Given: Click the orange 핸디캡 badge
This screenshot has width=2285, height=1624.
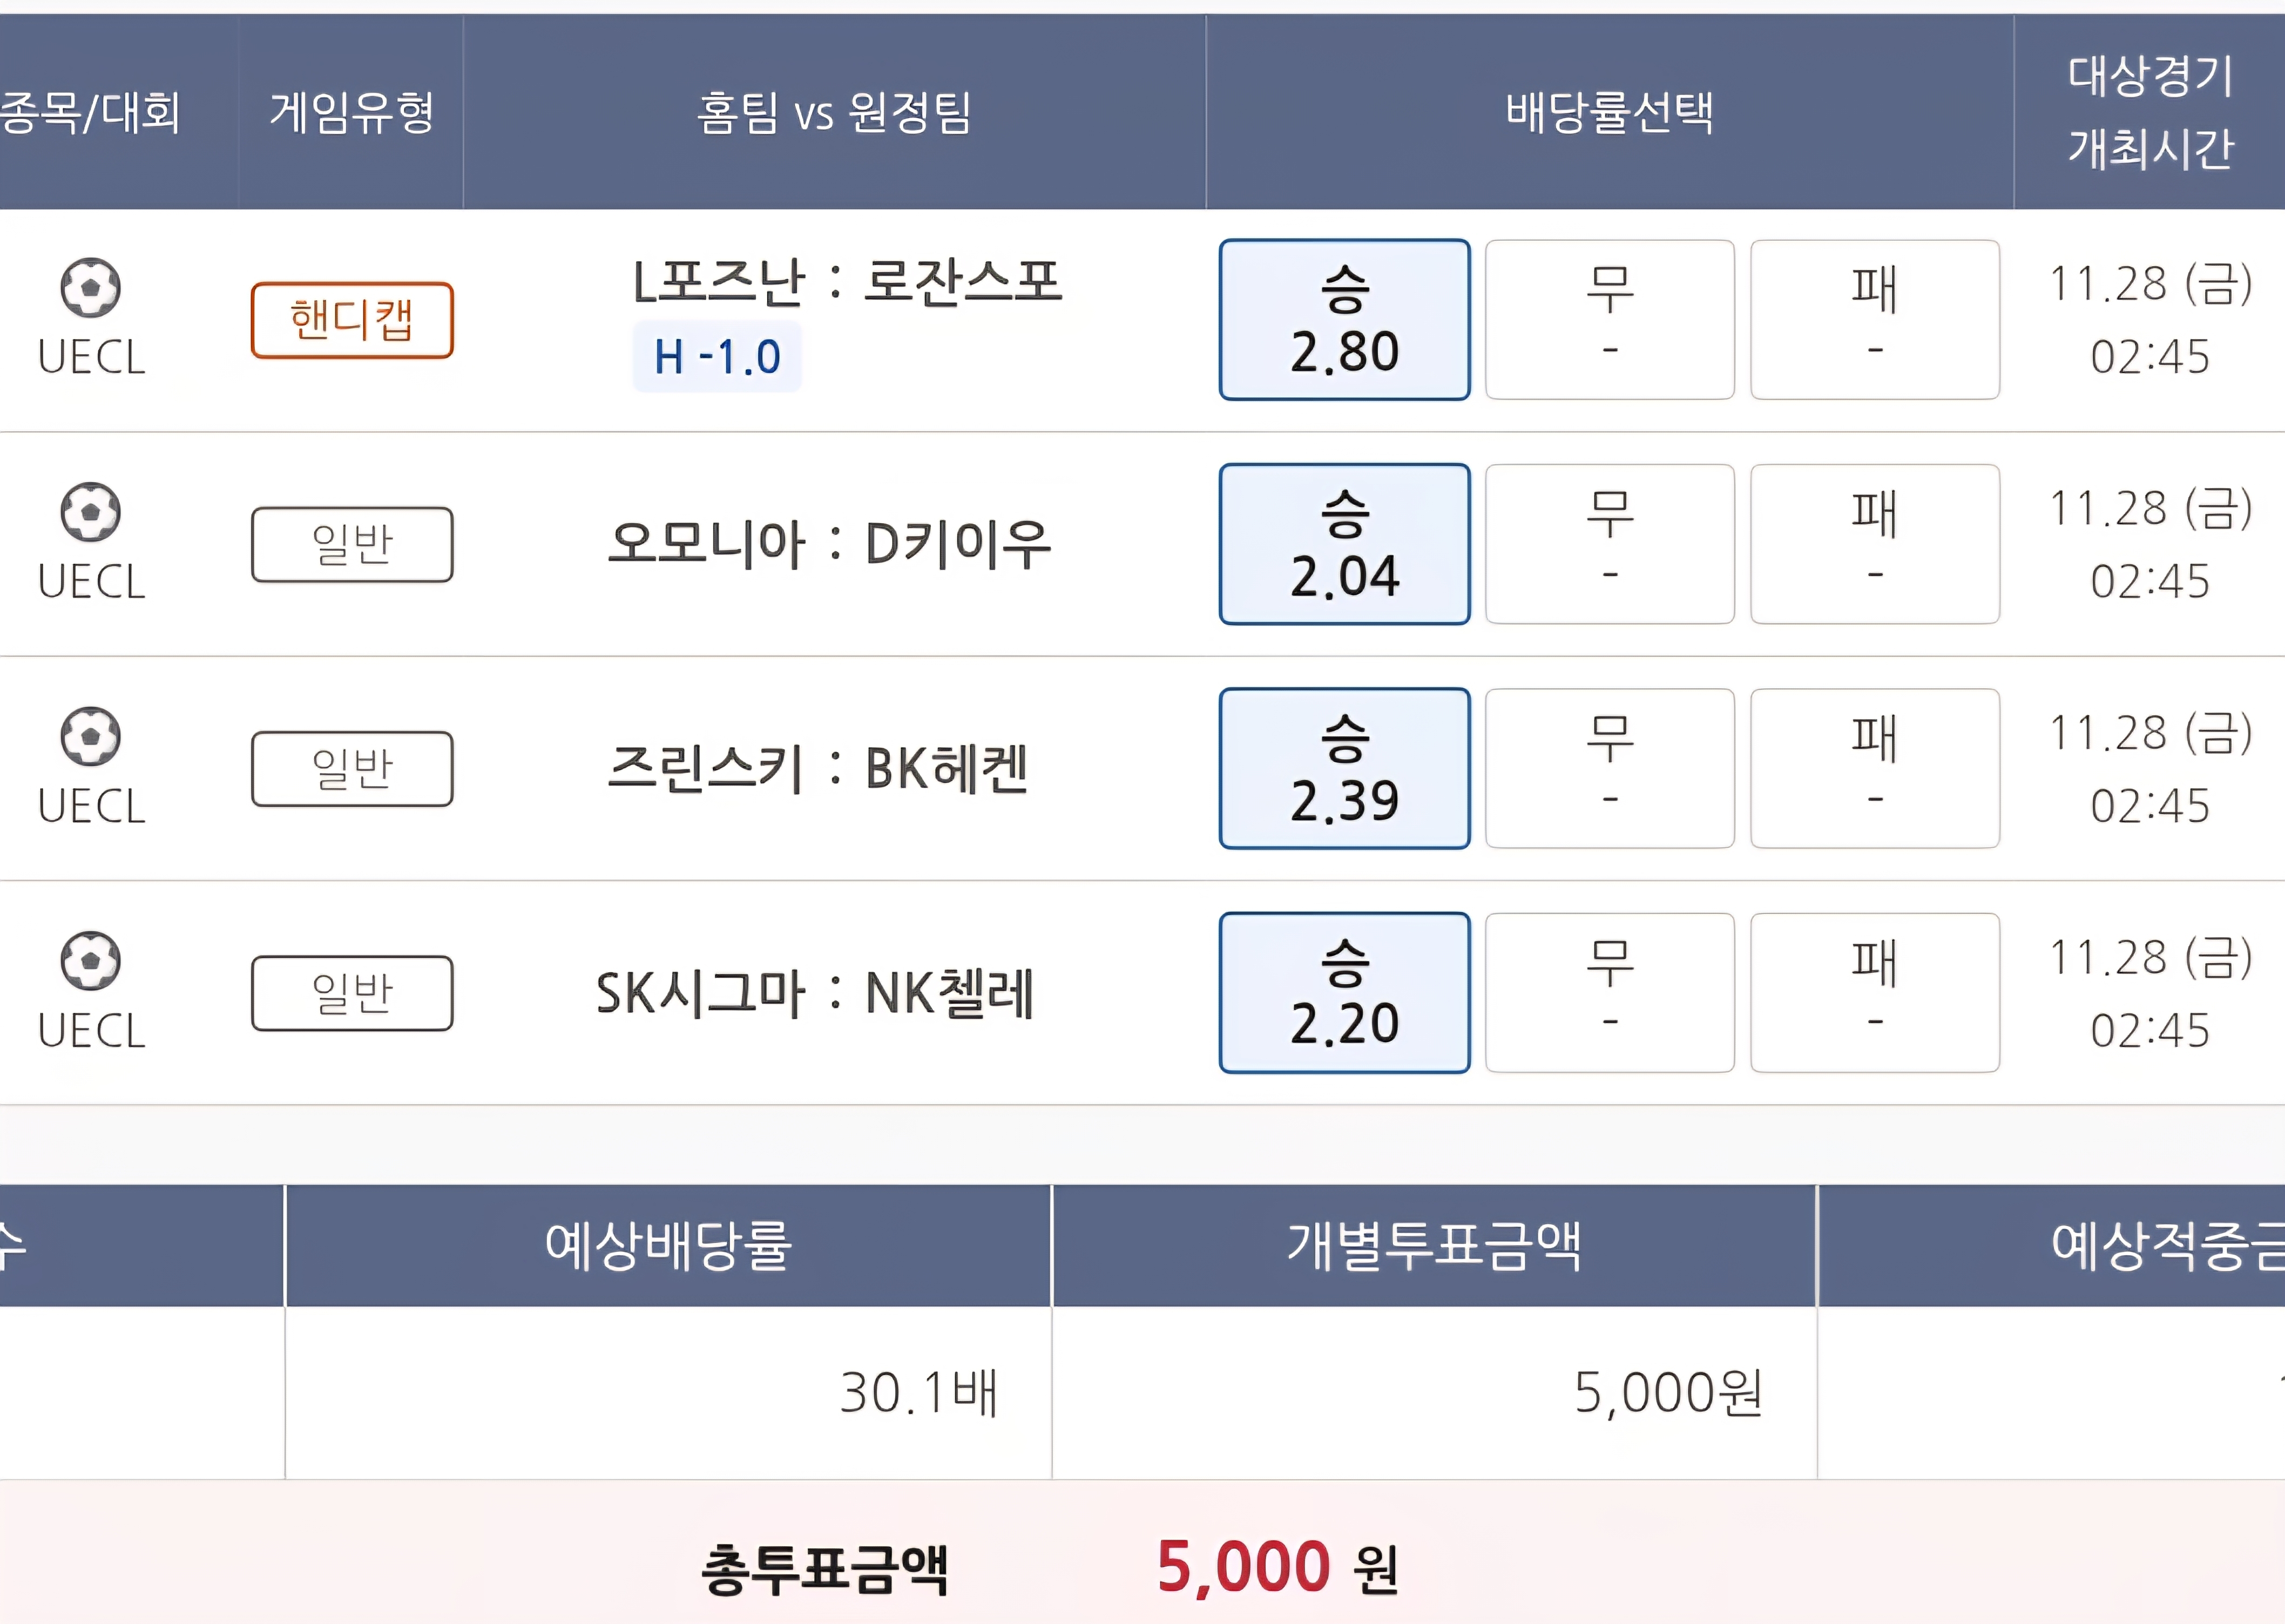Looking at the screenshot, I should pos(352,320).
